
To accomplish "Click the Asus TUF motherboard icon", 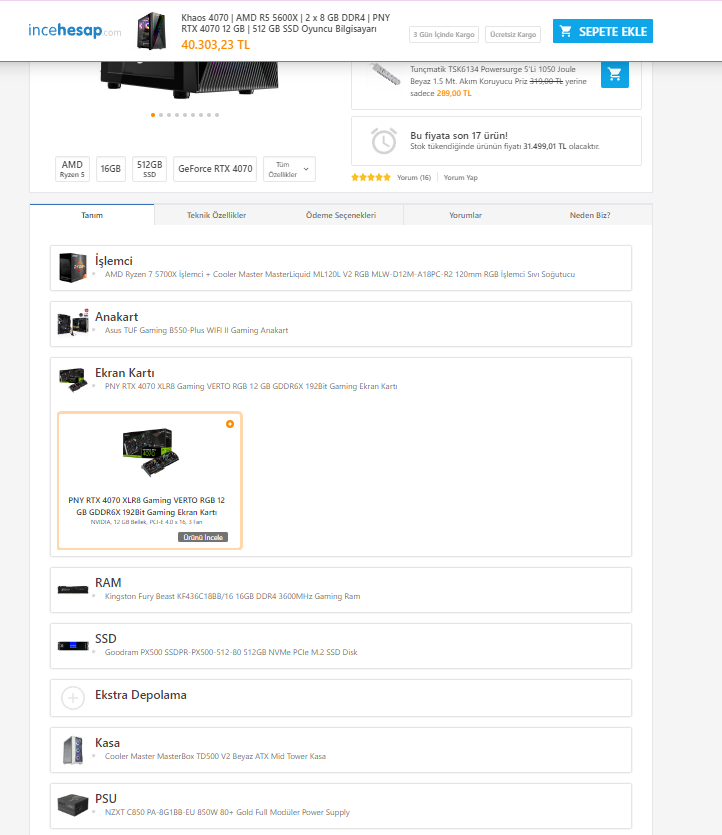I will [x=73, y=323].
